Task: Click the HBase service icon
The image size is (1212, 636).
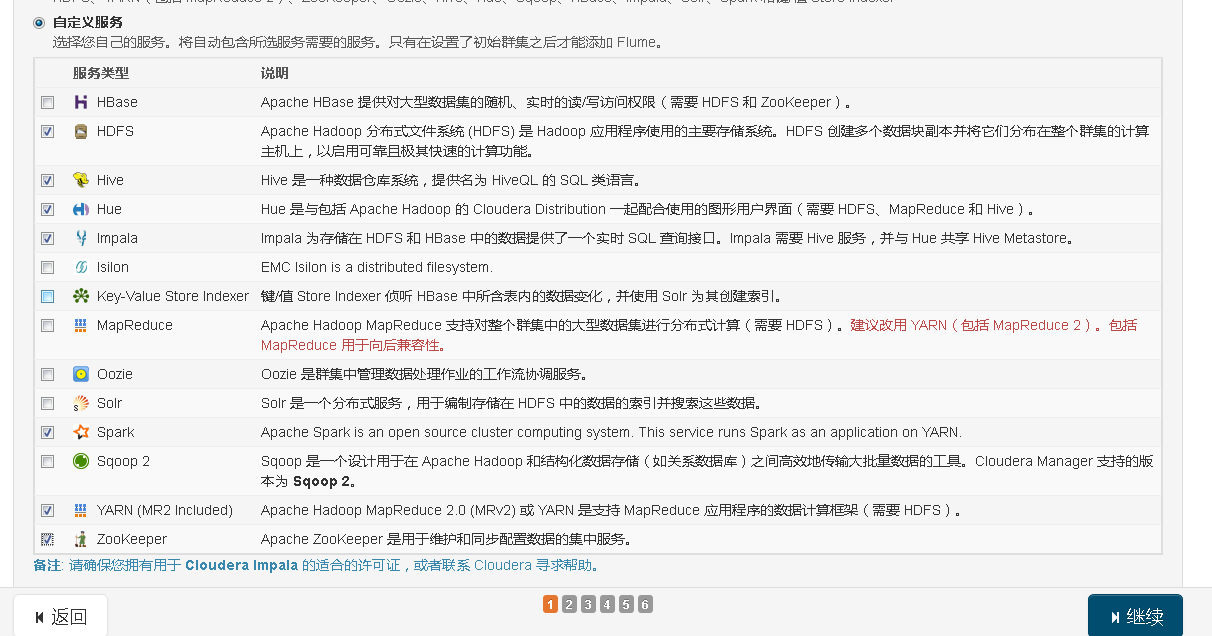Action: coord(81,102)
